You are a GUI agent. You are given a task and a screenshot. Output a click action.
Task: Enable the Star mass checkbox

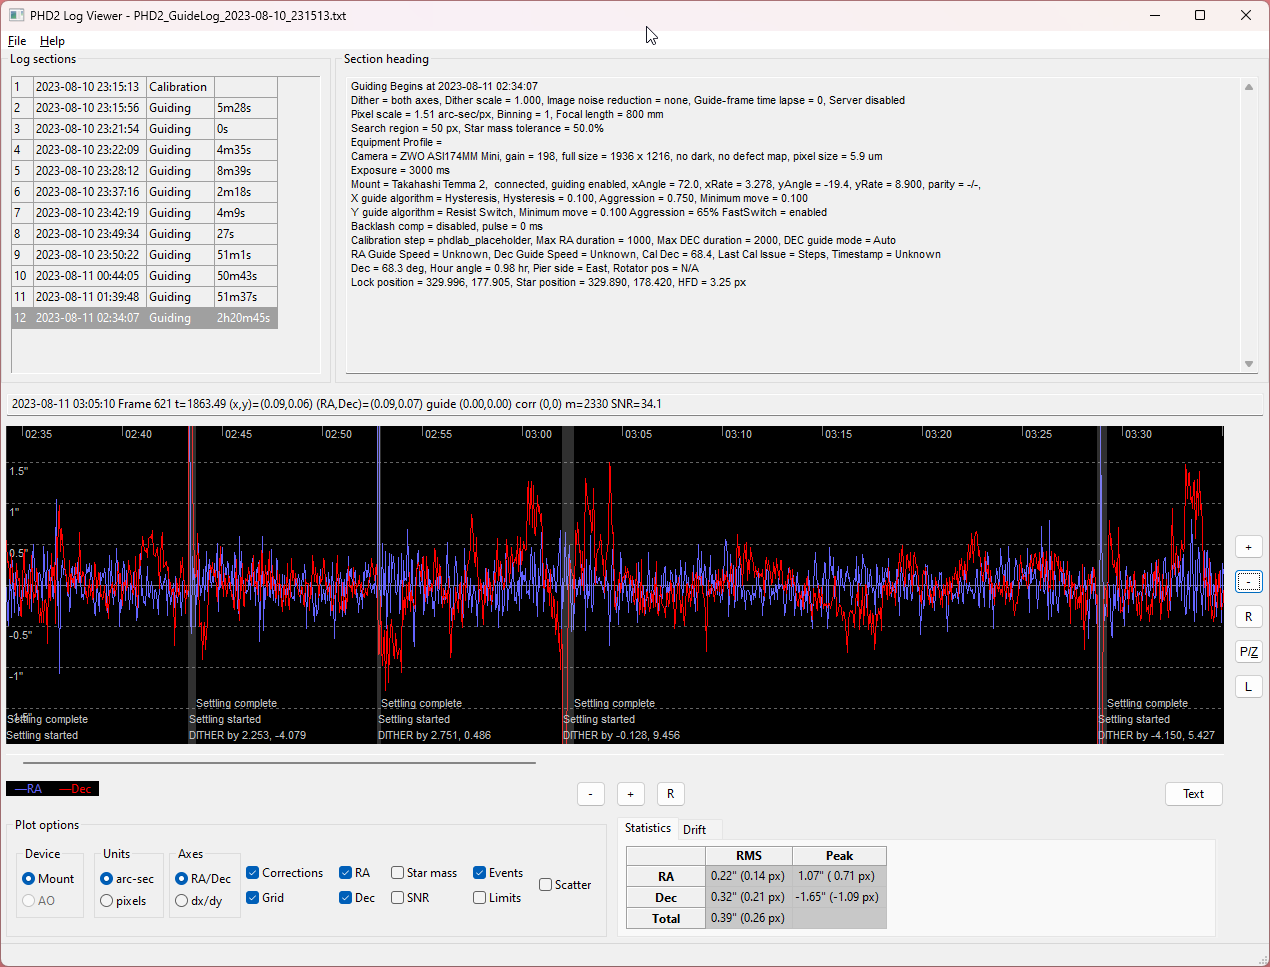pyautogui.click(x=398, y=873)
